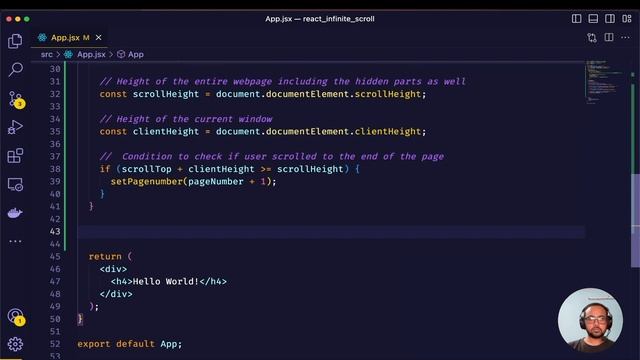Image resolution: width=640 pixels, height=360 pixels.
Task: Click 'scrollTop' in the if condition
Action: pos(147,169)
